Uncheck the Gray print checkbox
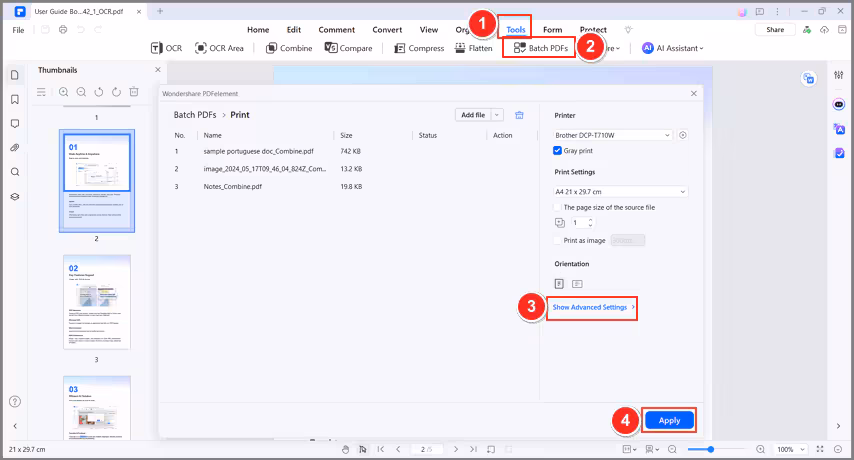This screenshot has width=854, height=460. [558, 151]
